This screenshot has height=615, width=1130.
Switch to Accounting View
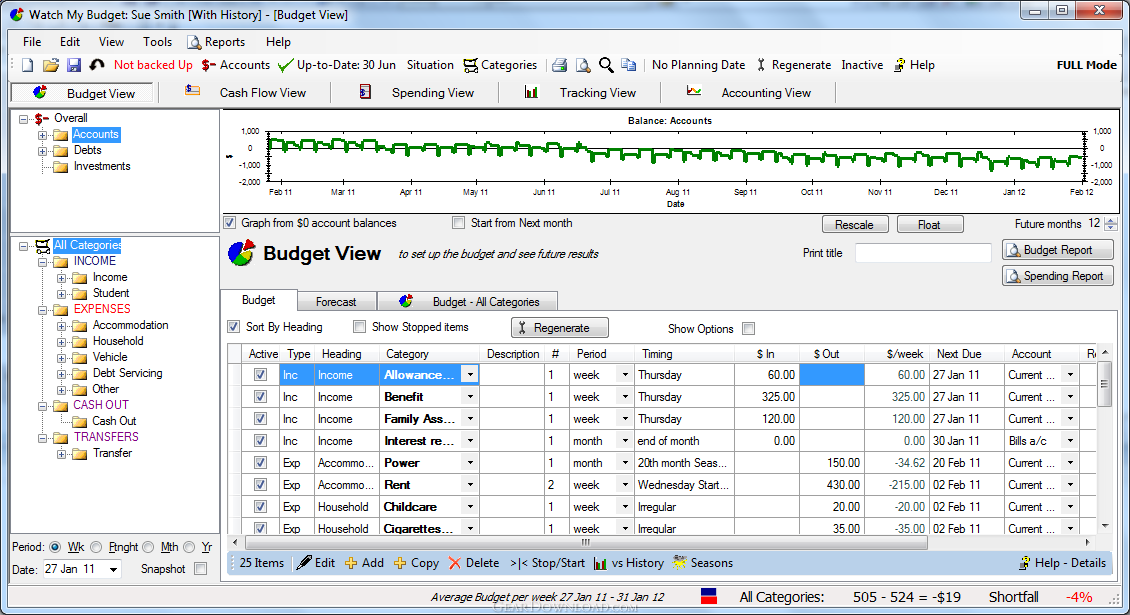coord(748,93)
